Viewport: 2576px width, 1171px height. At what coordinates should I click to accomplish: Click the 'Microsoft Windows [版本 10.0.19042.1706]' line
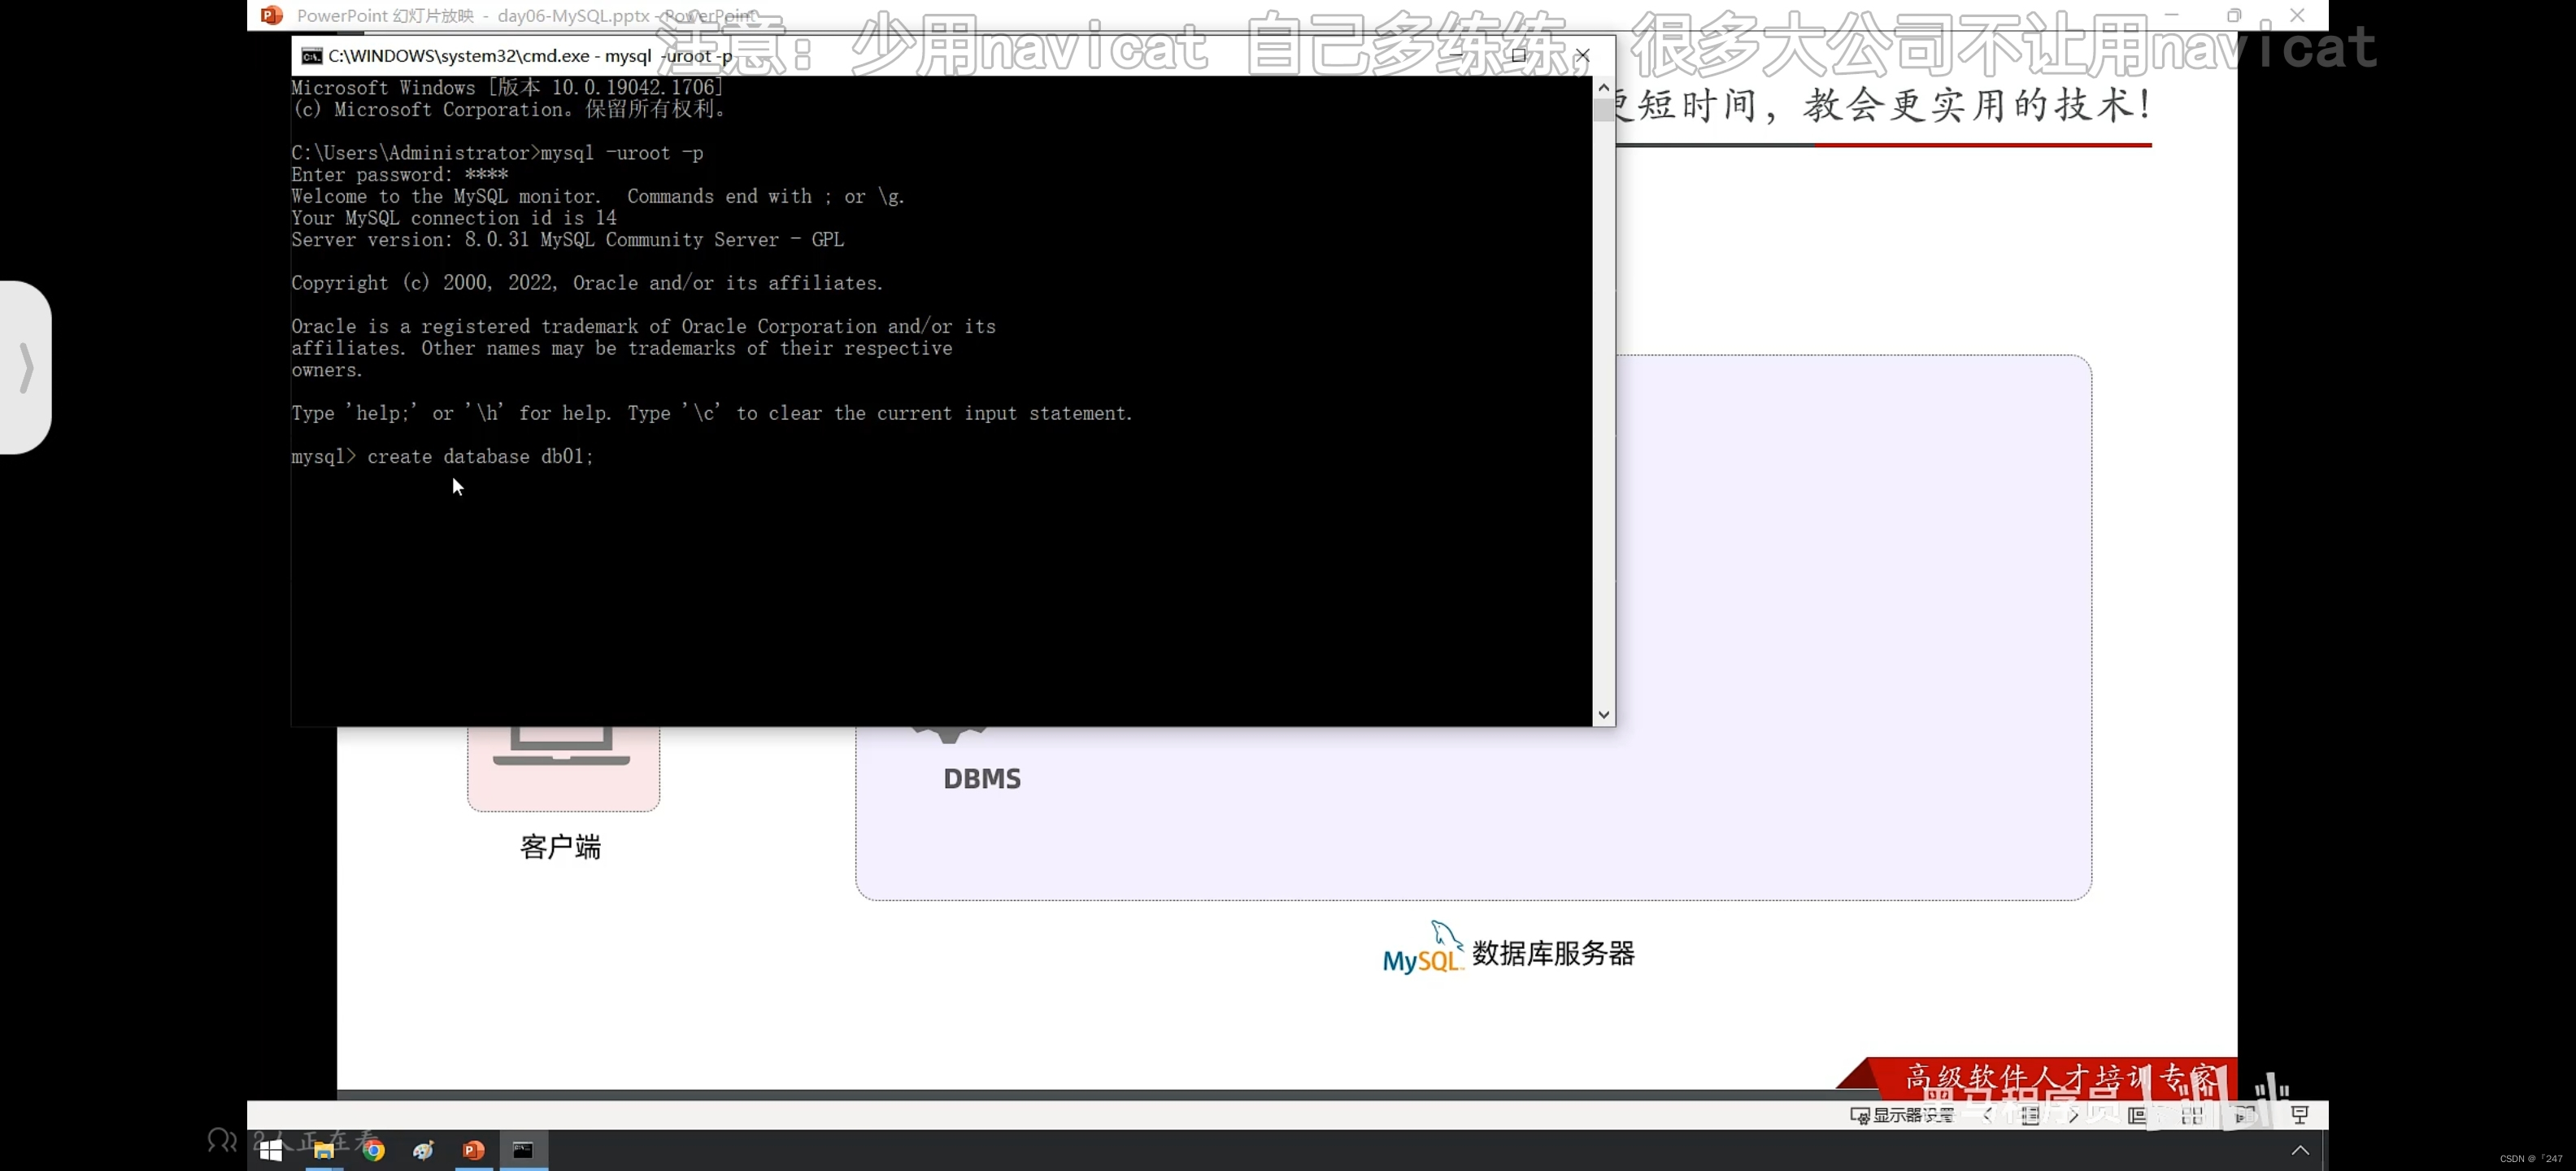507,88
